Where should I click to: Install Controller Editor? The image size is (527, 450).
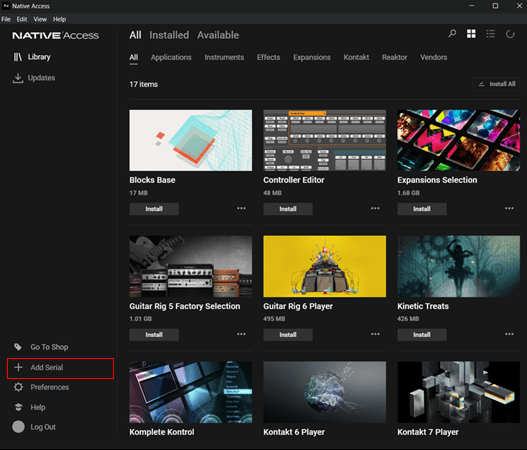[x=288, y=209]
